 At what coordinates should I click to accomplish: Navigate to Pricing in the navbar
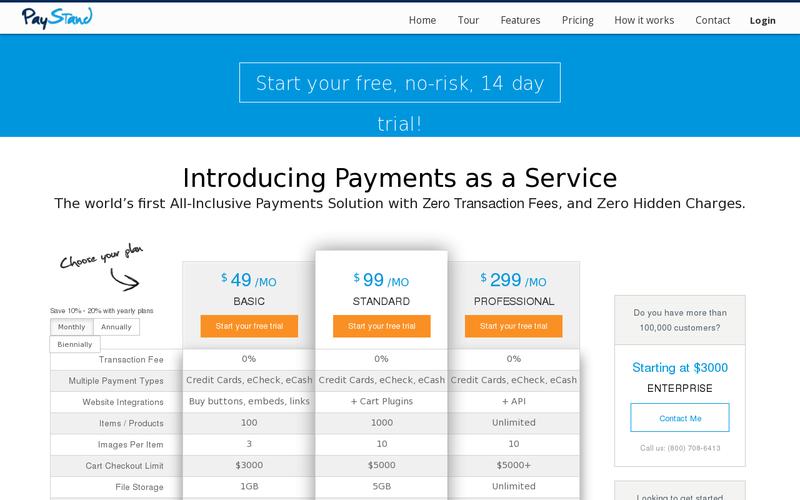coord(577,20)
